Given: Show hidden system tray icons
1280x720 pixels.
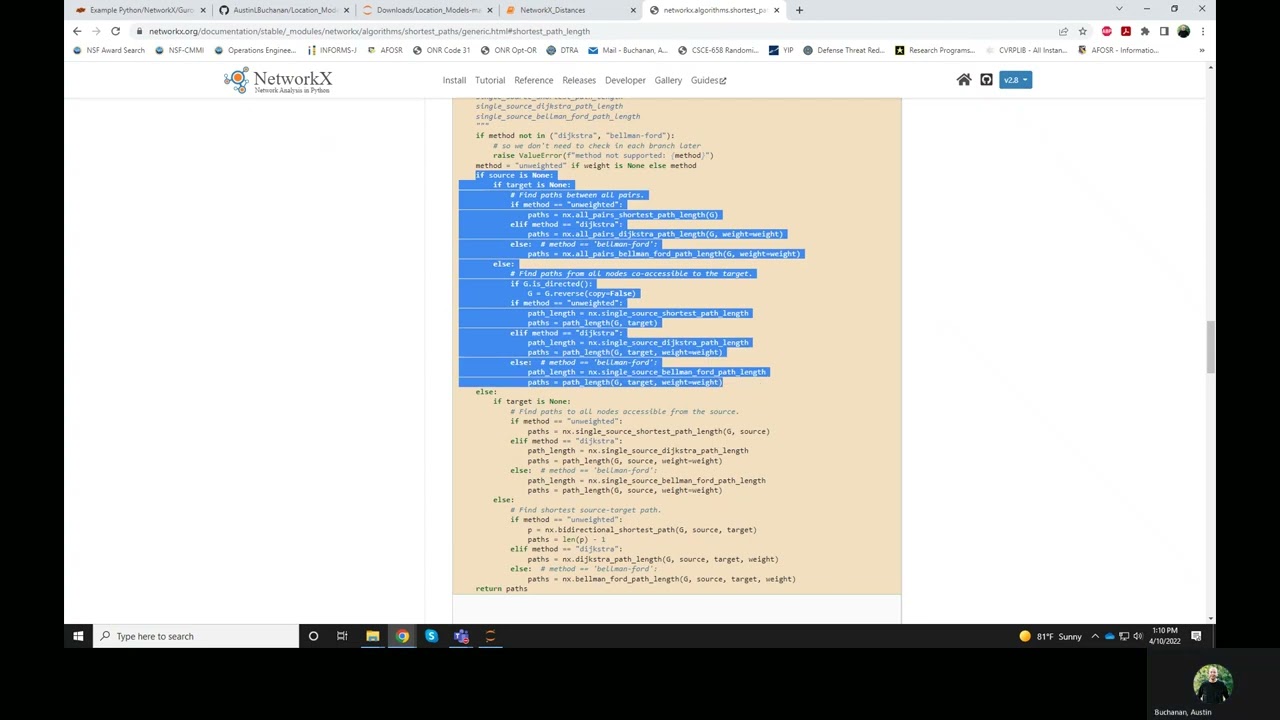Looking at the screenshot, I should pyautogui.click(x=1095, y=636).
